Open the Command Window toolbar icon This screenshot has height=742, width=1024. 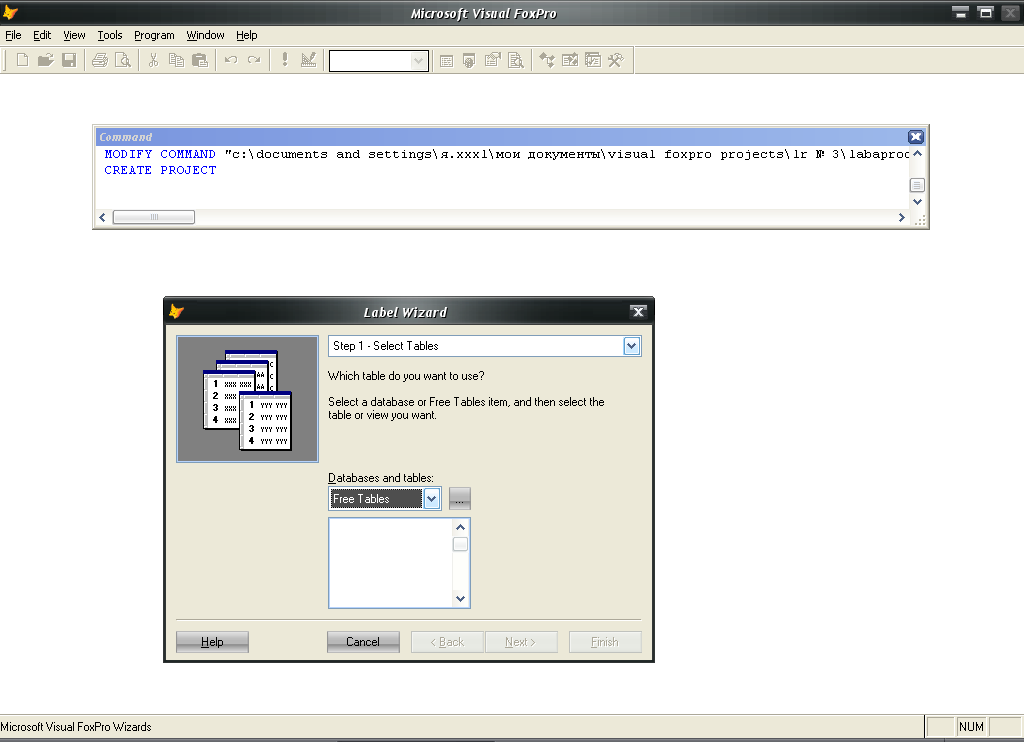446,61
